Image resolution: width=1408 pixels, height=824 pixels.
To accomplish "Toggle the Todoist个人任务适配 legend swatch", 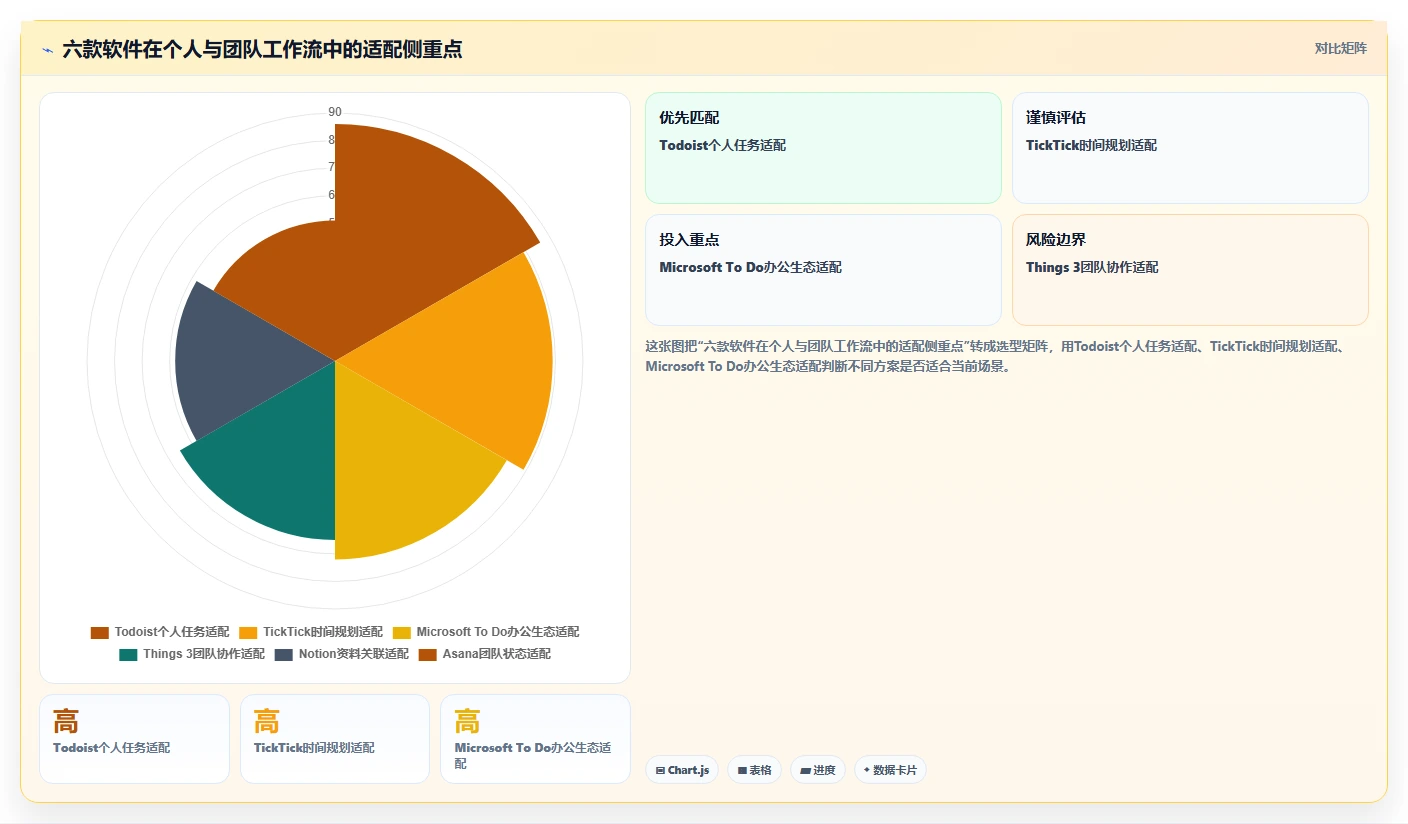I will click(x=100, y=632).
